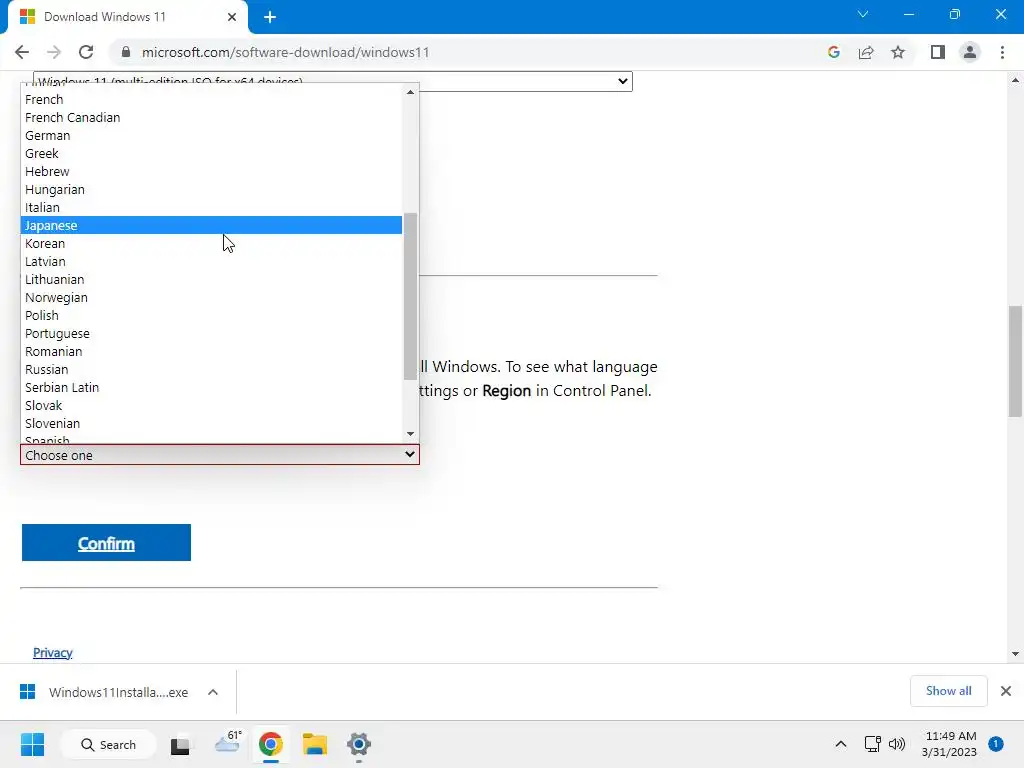1024x768 pixels.
Task: Open the Choose one language dropdown
Action: [x=220, y=455]
